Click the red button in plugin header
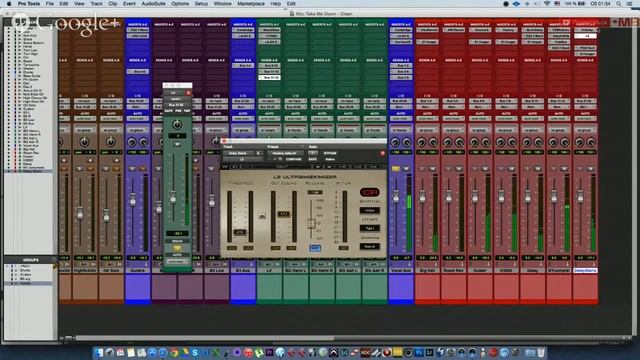This screenshot has width=640, height=360. (x=382, y=153)
